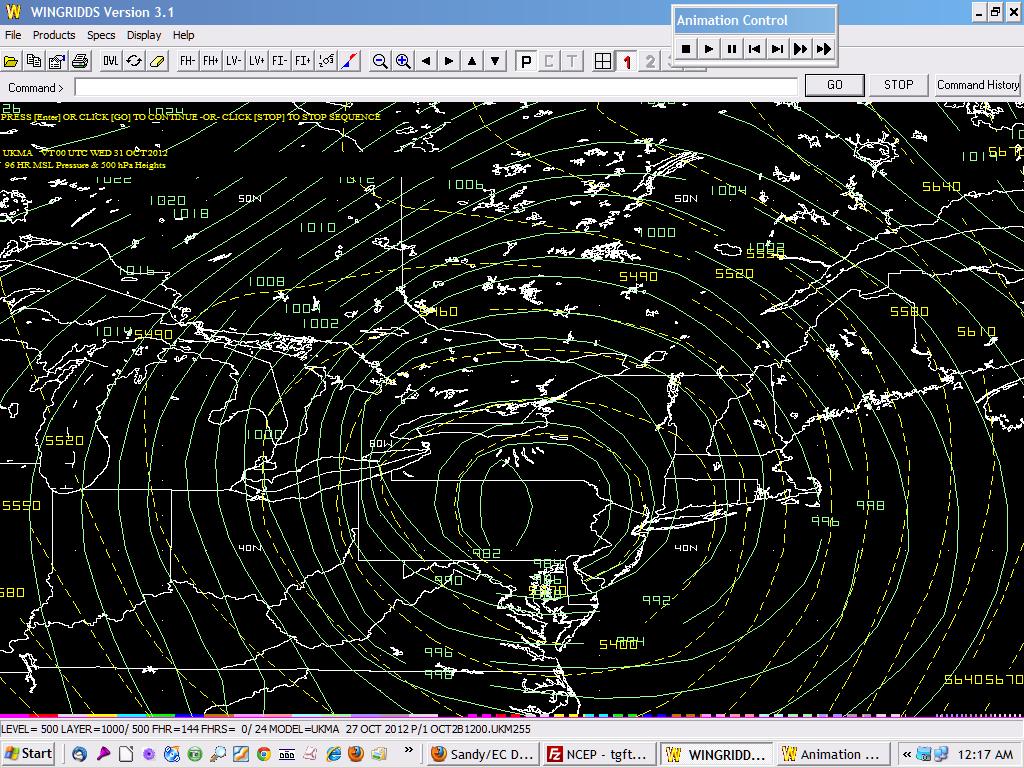This screenshot has width=1024, height=768.
Task: Open the Windows Start menu
Action: click(x=28, y=754)
